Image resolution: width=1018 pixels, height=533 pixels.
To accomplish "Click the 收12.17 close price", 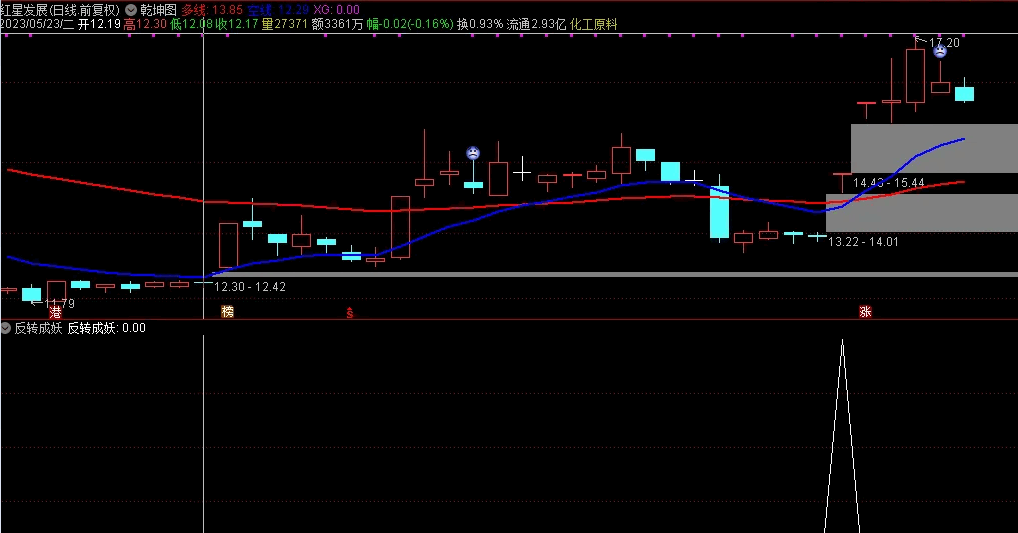I will [x=237, y=24].
